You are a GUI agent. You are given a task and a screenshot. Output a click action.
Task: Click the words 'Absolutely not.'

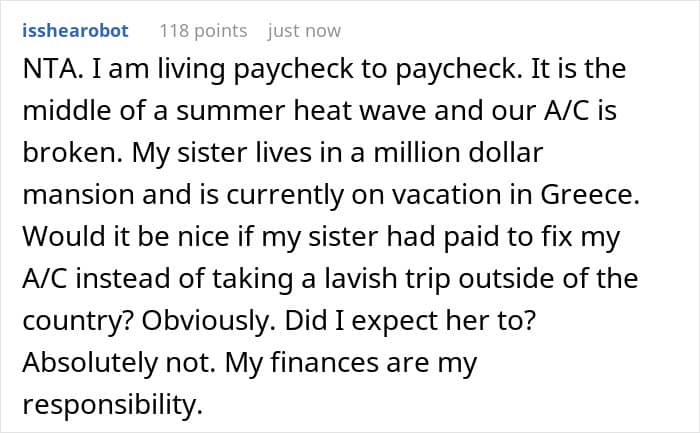119,362
